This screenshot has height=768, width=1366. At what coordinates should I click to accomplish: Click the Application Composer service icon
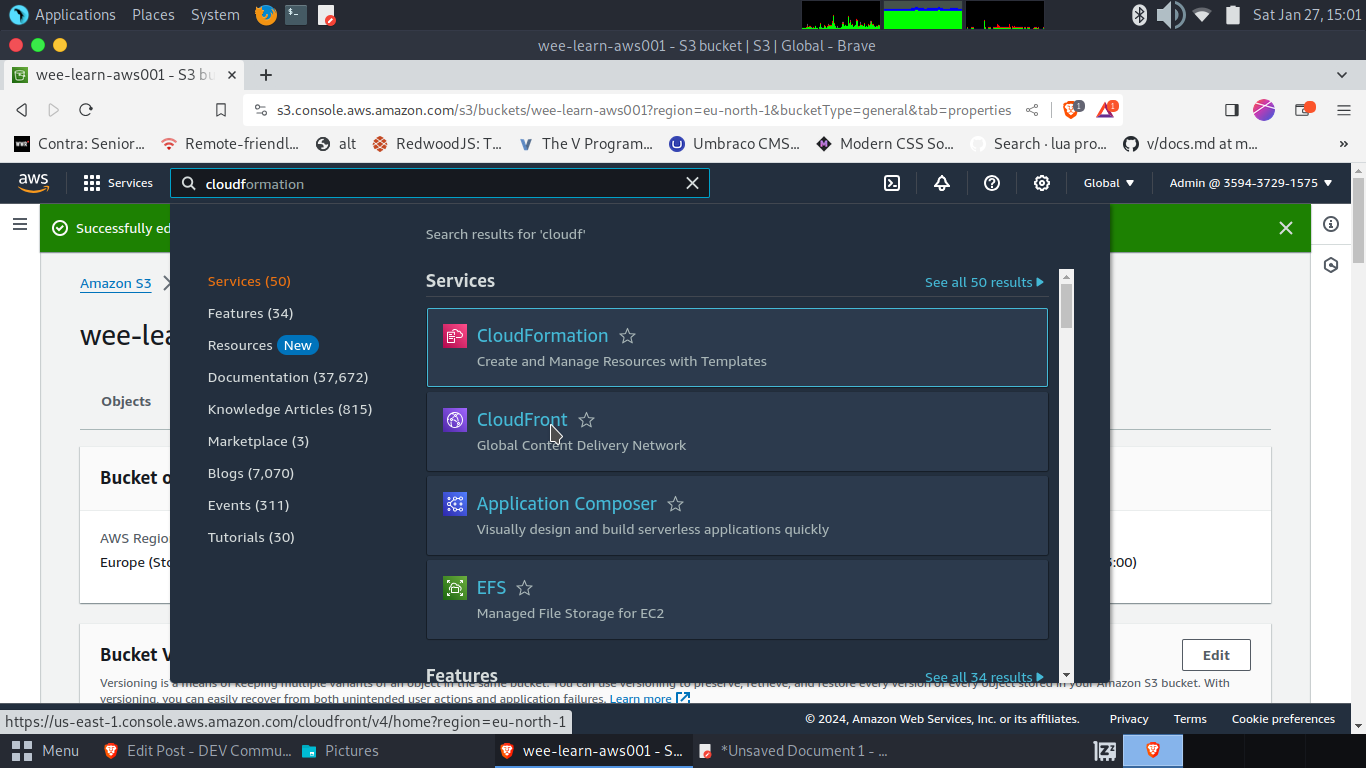click(x=455, y=504)
